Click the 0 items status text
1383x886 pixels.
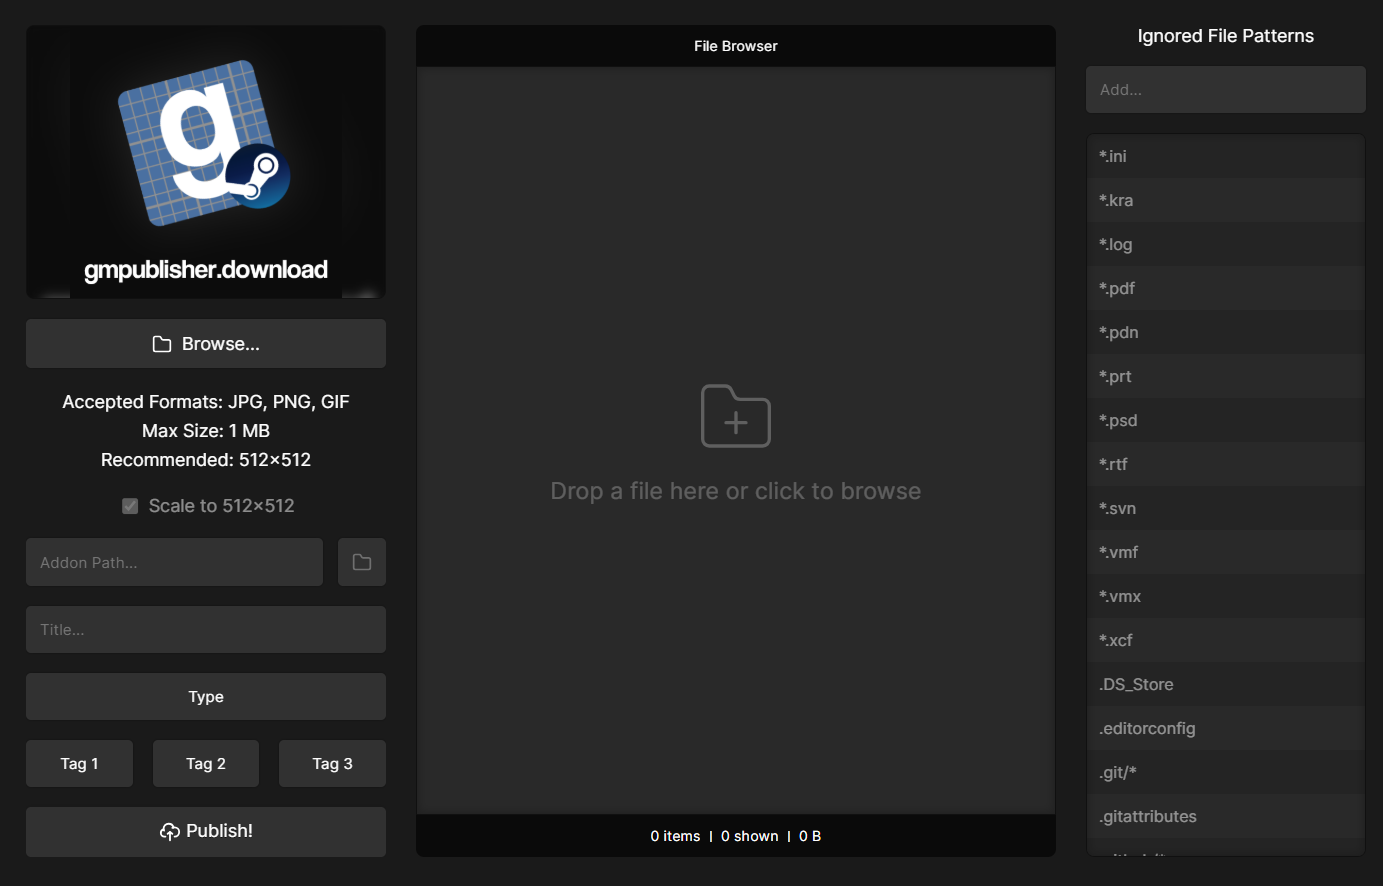click(x=675, y=836)
